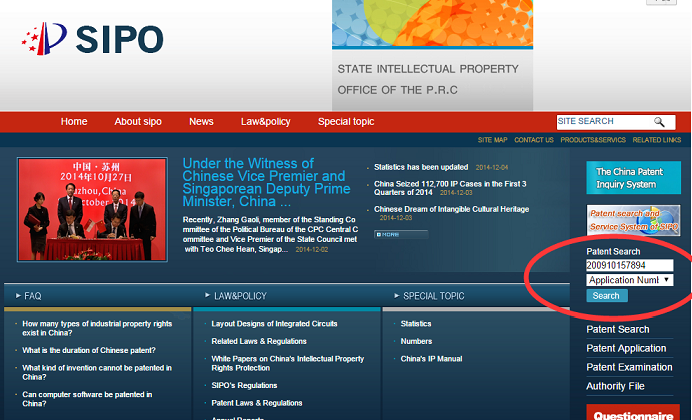This screenshot has height=420, width=692.
Task: Click the SIPO logo
Action: click(x=93, y=39)
